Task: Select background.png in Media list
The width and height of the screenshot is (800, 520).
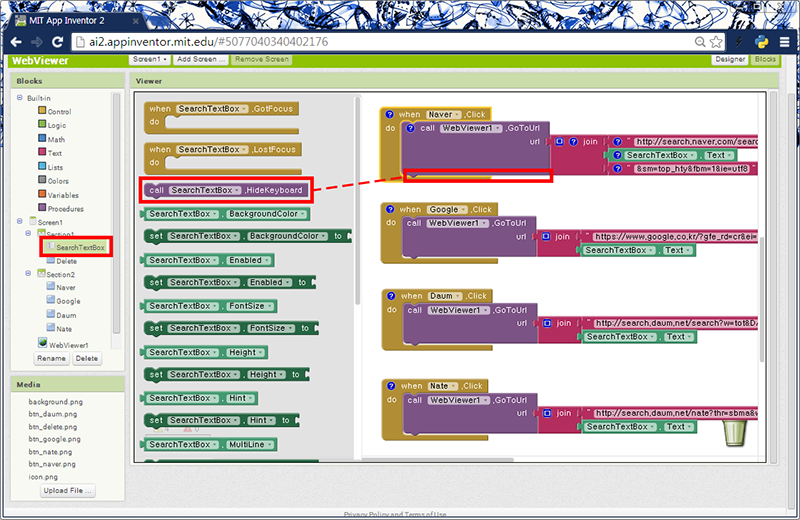Action: click(55, 402)
